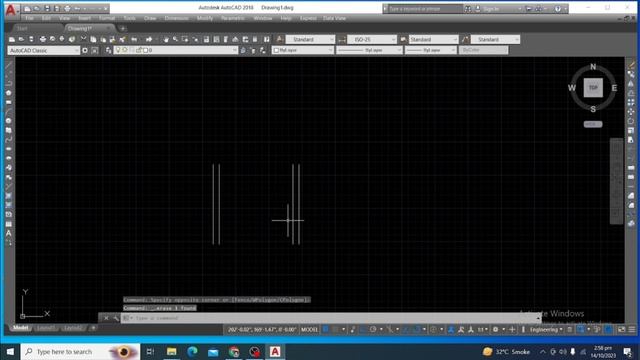Toggle hardware acceleration in status bar

[608, 329]
